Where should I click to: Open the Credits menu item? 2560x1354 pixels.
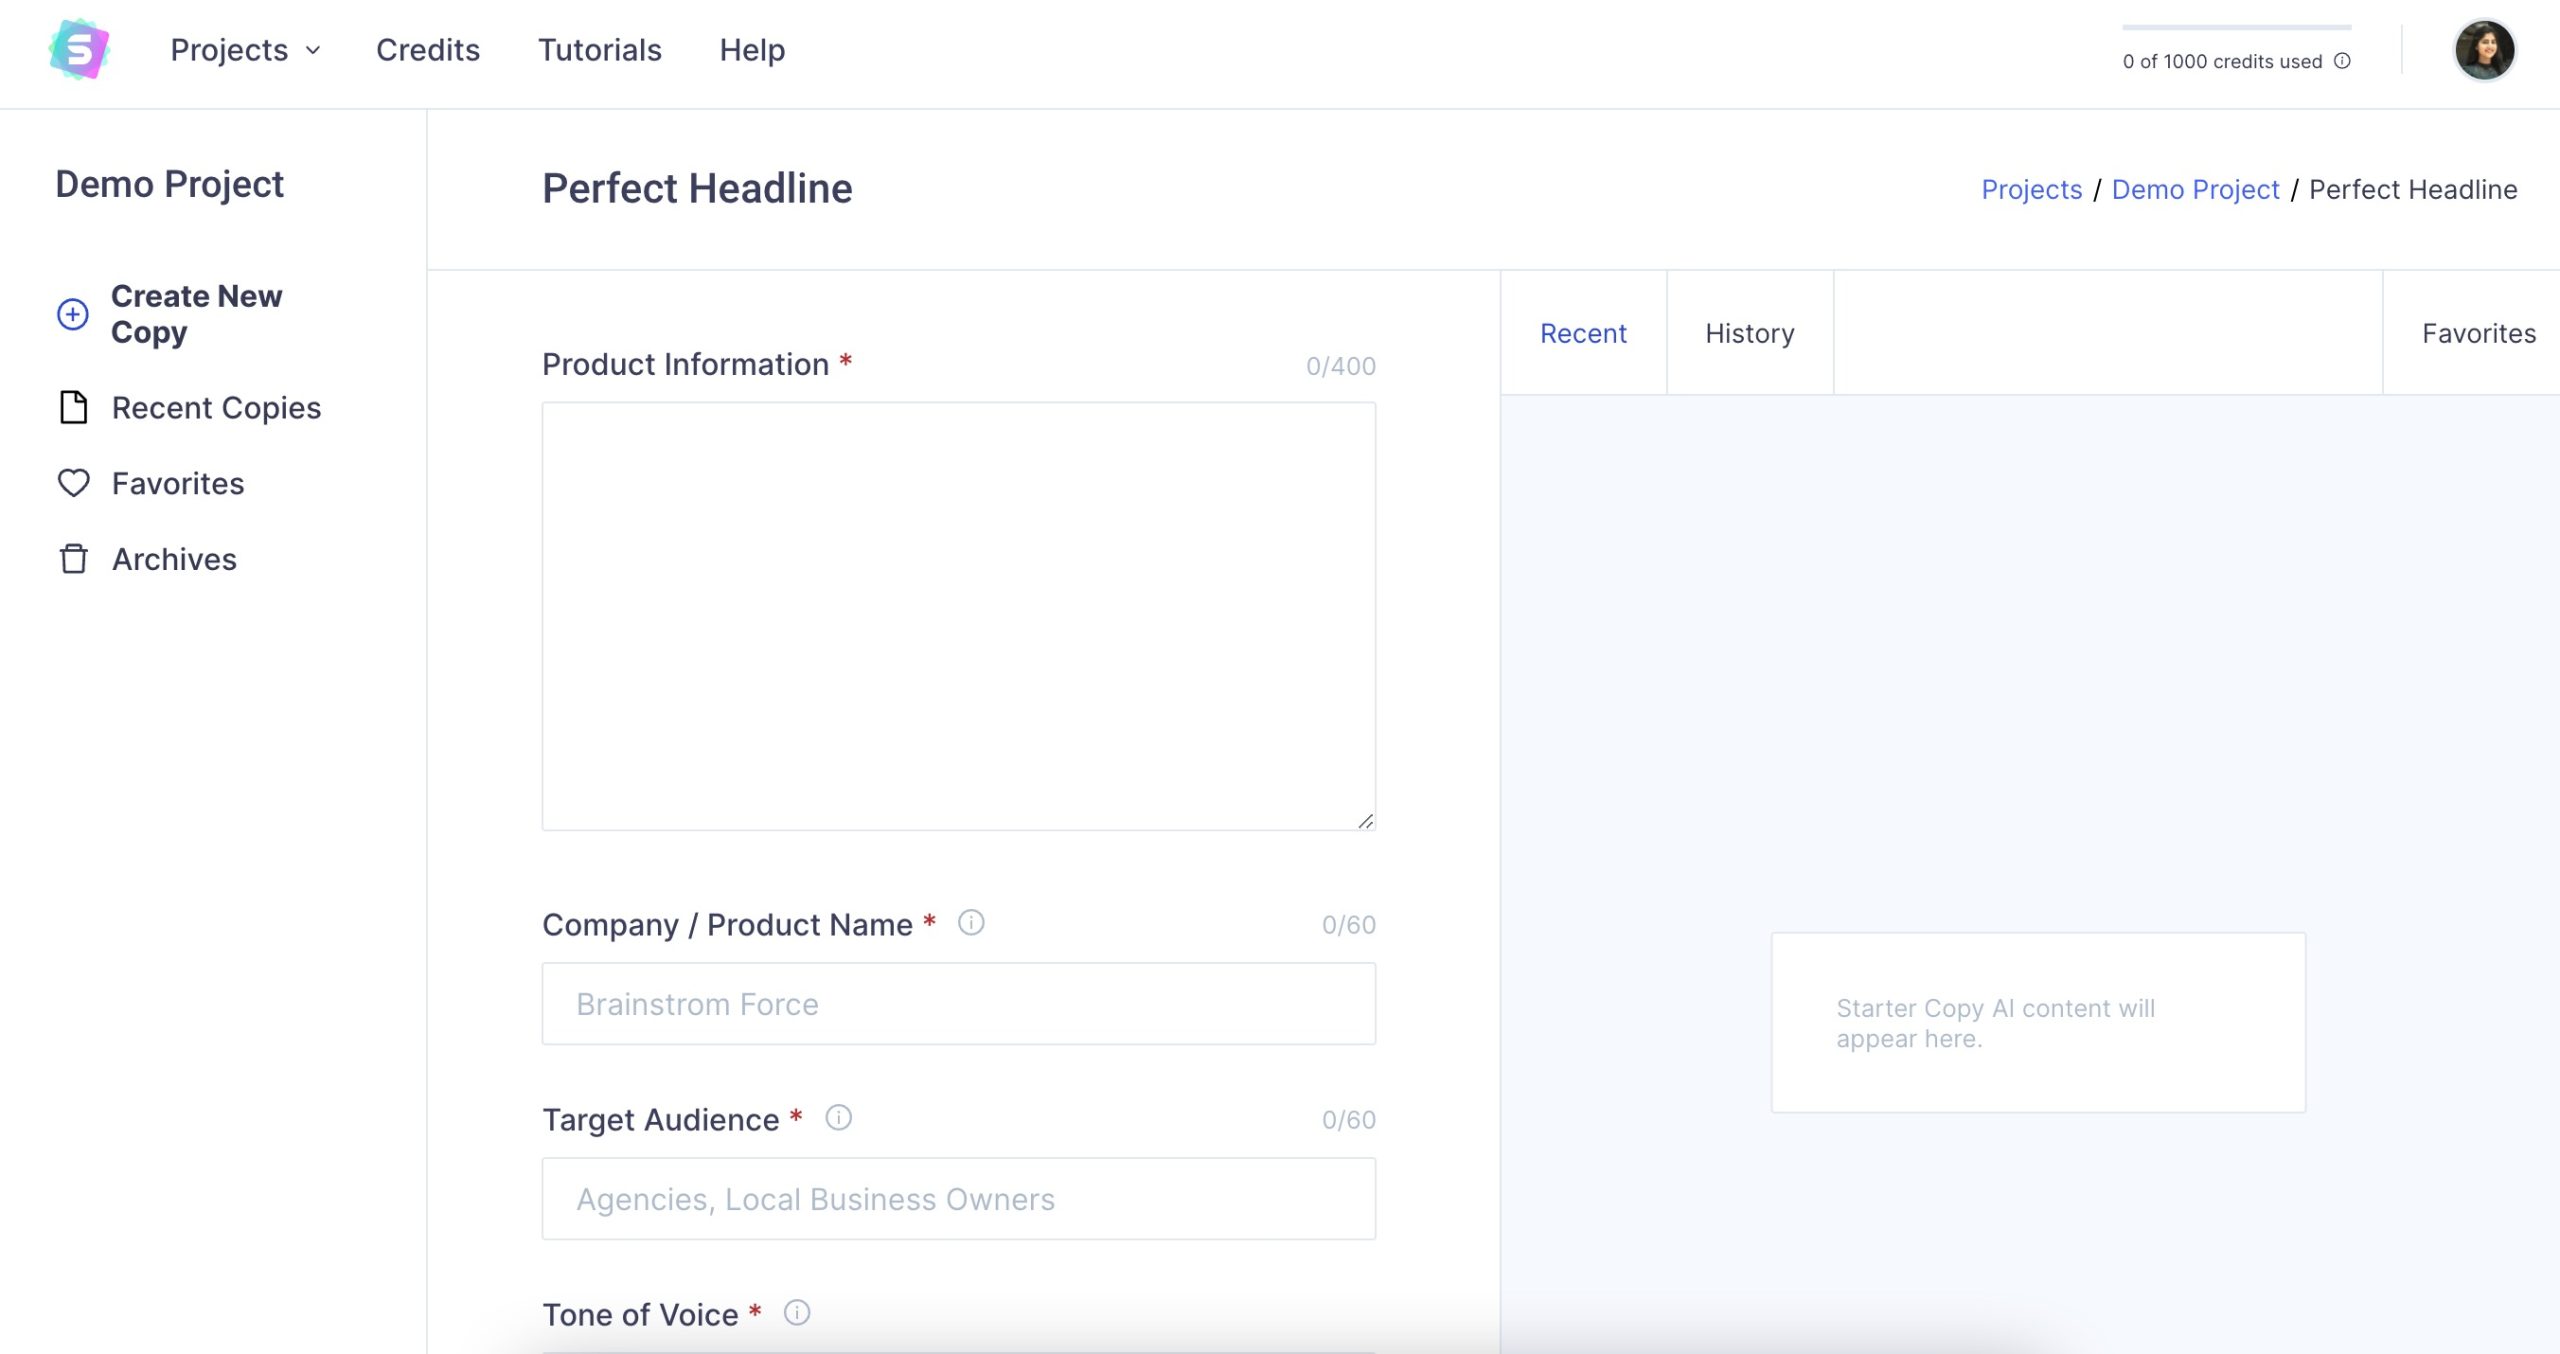[x=427, y=50]
